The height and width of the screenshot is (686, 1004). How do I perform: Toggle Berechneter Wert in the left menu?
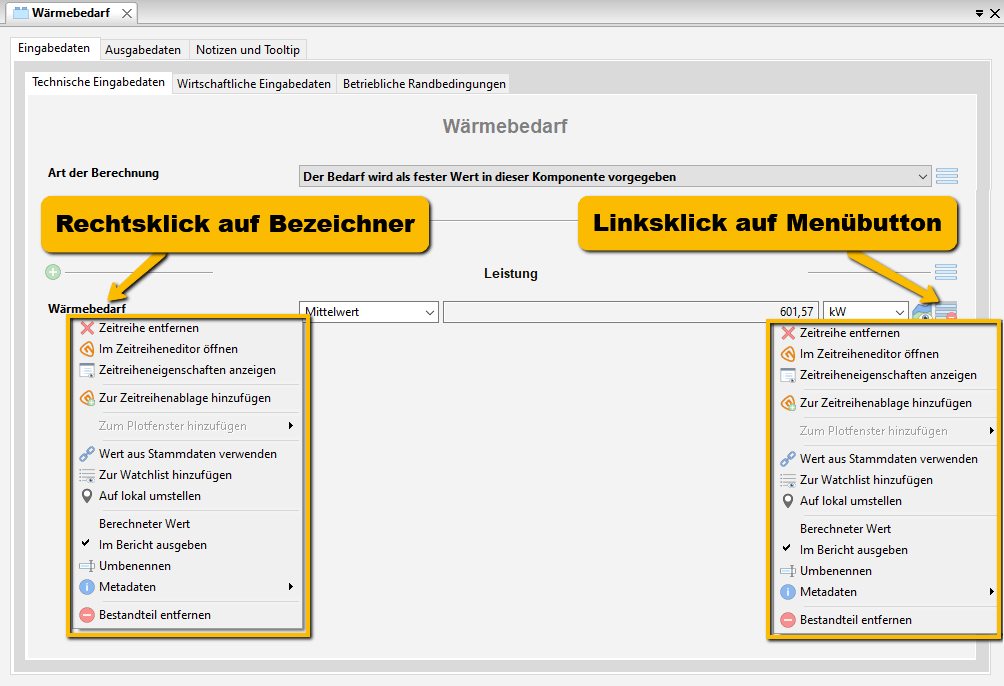[144, 524]
